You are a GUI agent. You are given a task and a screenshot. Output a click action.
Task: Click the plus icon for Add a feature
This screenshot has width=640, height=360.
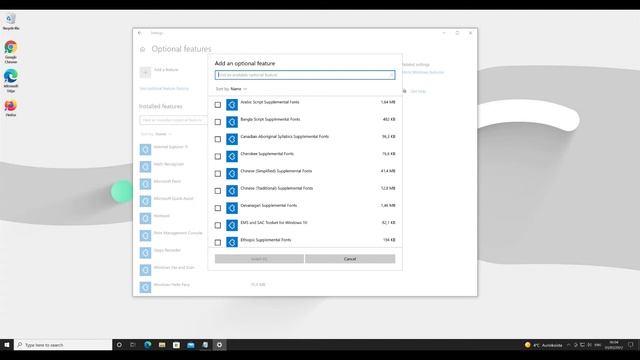point(145,72)
